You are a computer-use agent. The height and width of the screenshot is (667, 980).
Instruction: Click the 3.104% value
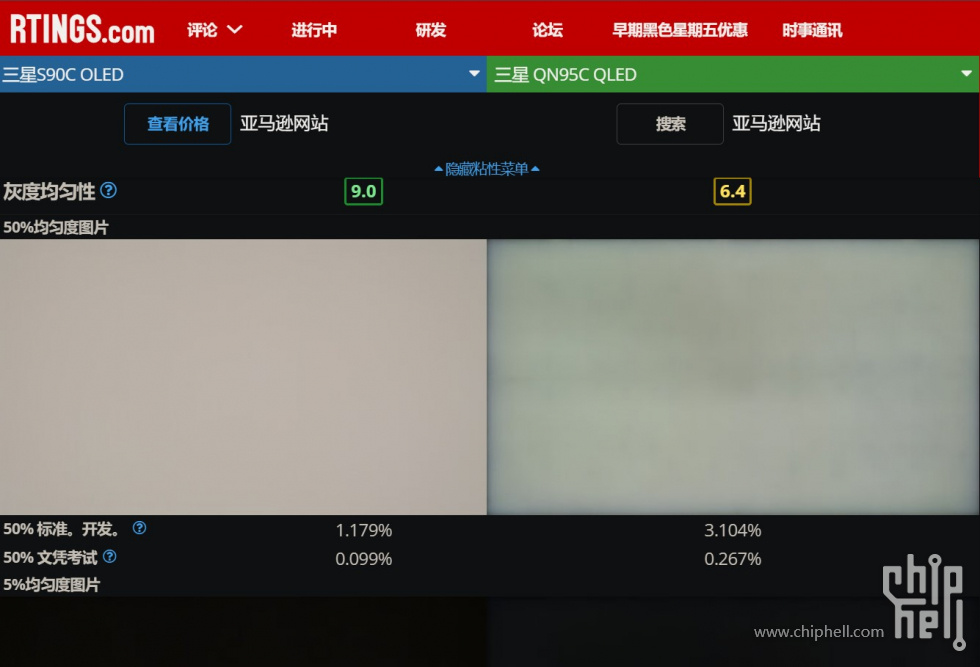(732, 530)
